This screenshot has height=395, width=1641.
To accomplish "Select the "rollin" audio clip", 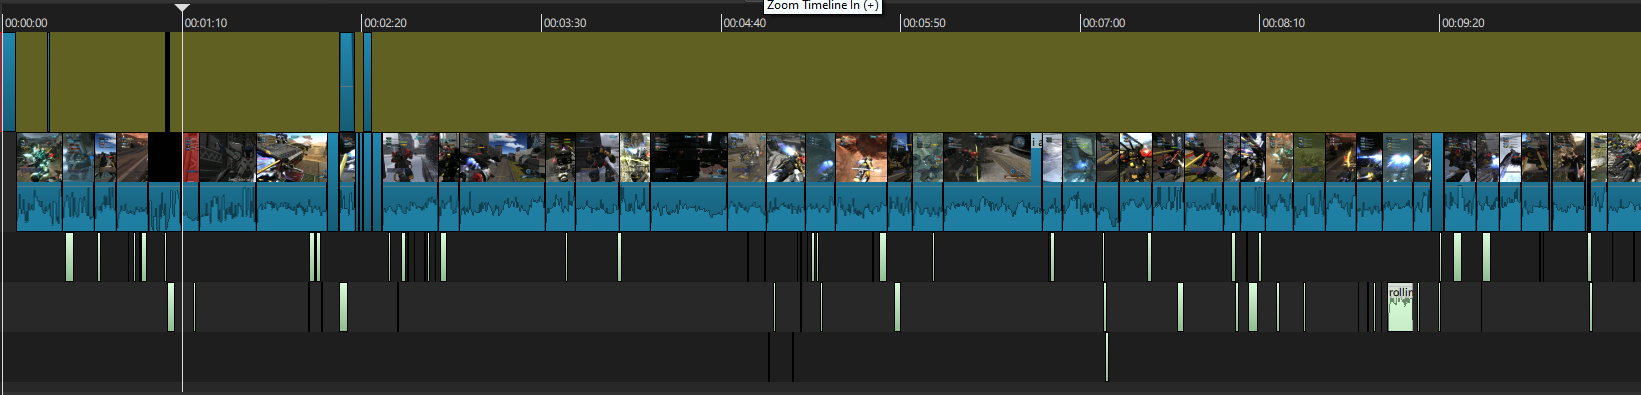I will 1400,307.
